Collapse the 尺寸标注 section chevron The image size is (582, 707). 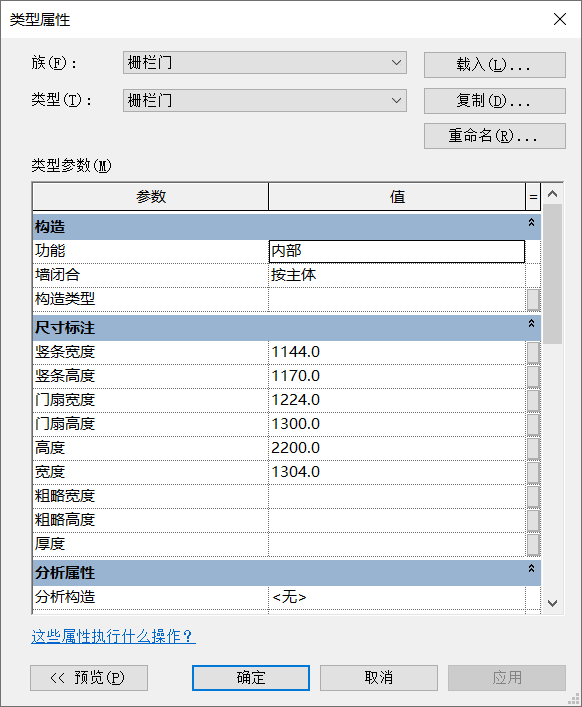[x=532, y=323]
